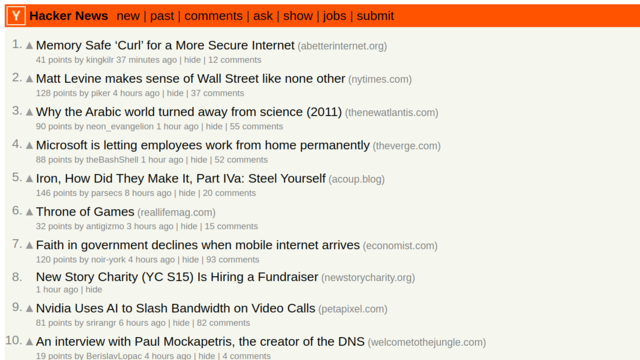Upvote the Throne of Games story
The height and width of the screenshot is (360, 640).
tap(29, 212)
